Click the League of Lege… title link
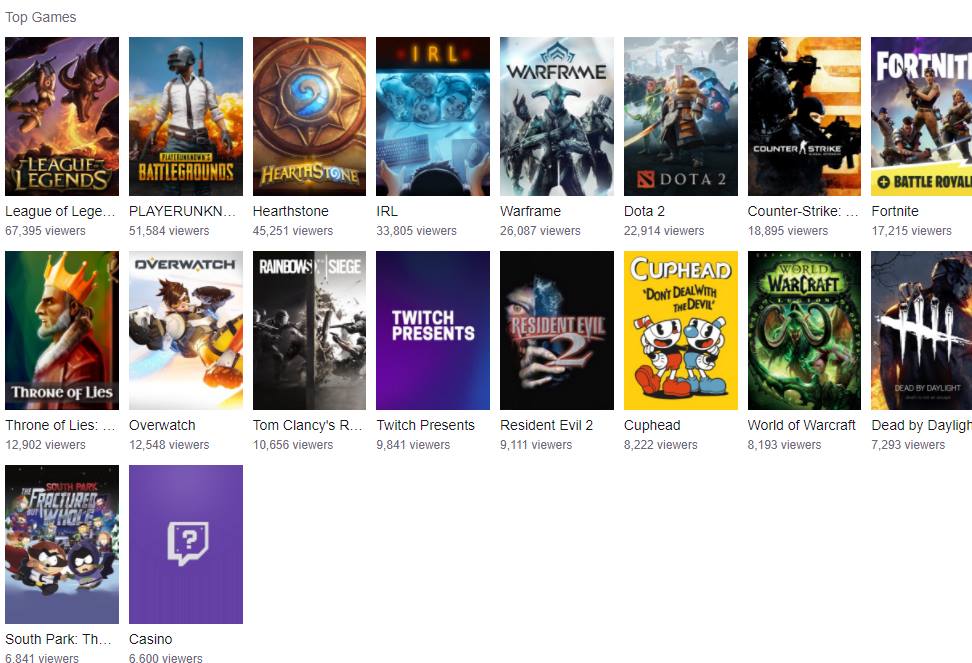972x663 pixels. [60, 211]
